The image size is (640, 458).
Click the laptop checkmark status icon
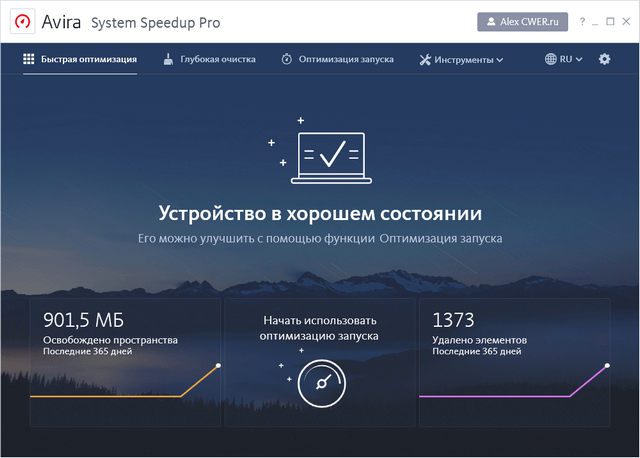[x=331, y=157]
